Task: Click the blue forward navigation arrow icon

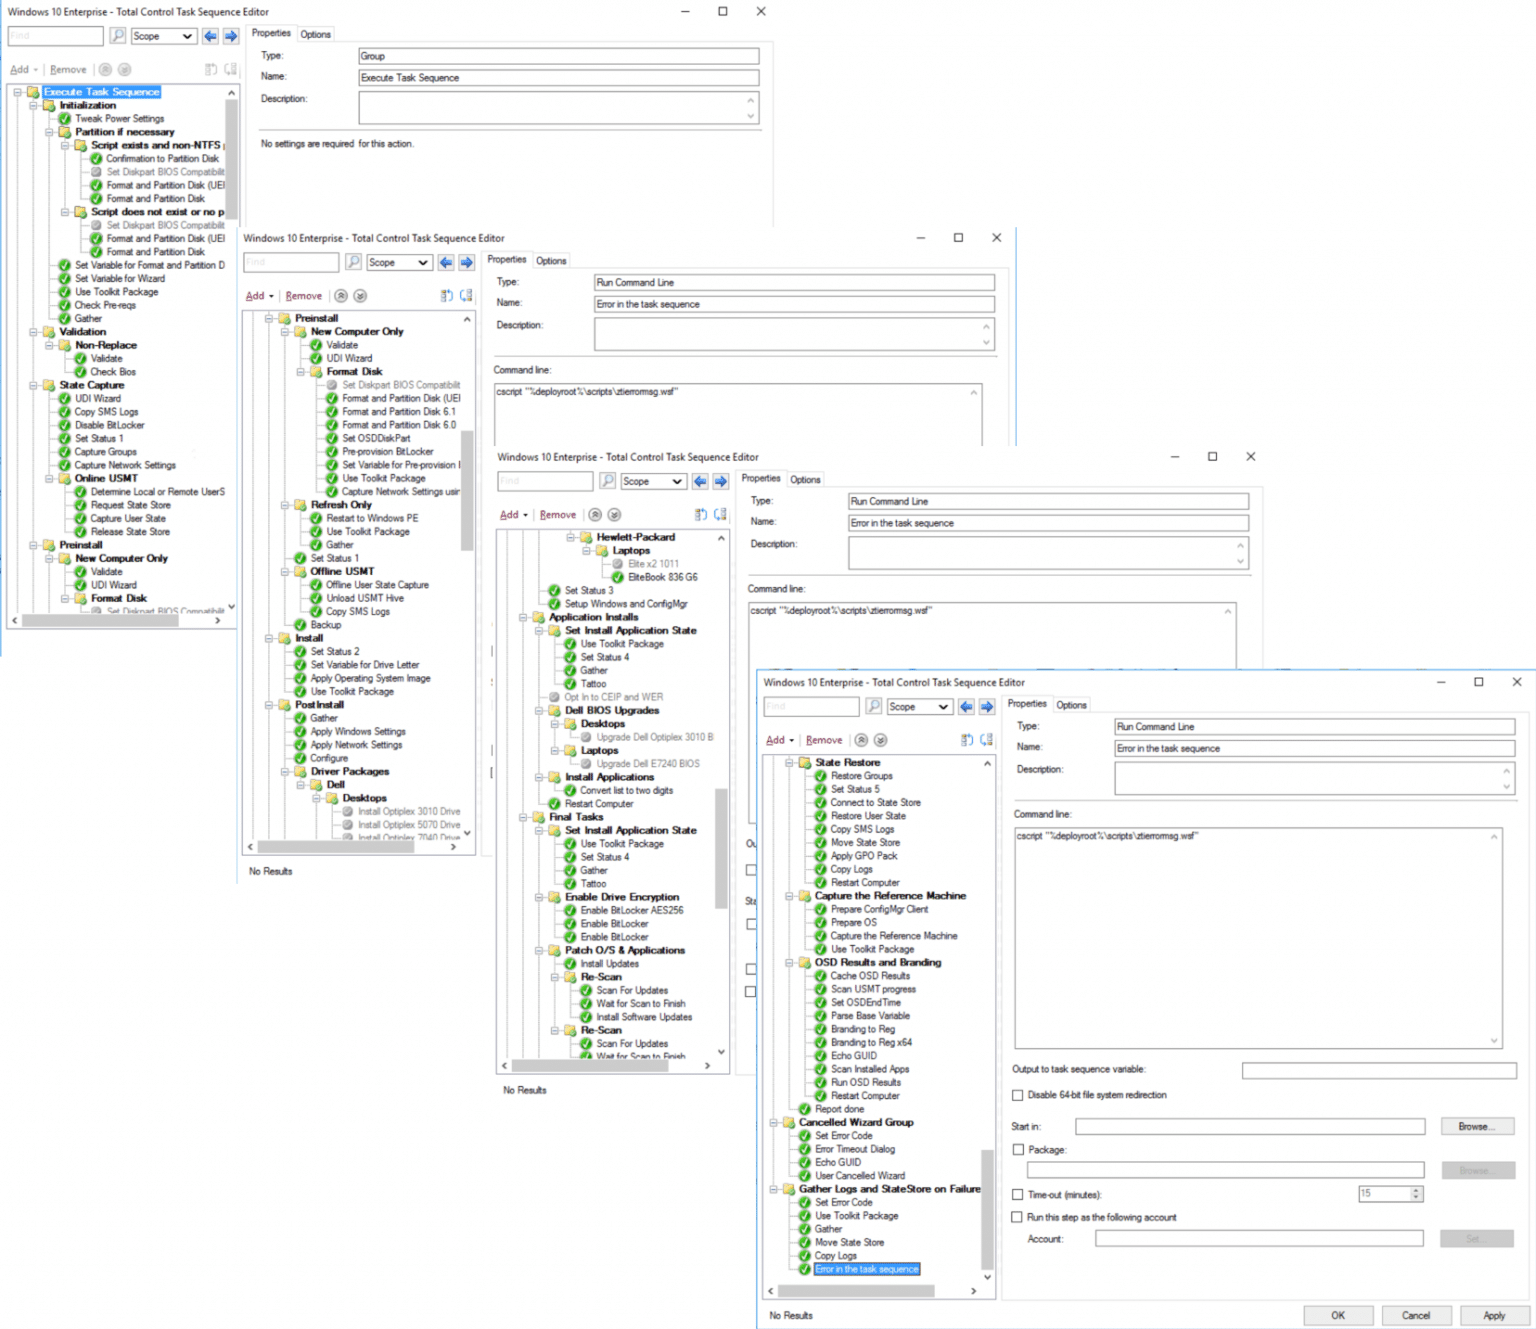Action: click(x=986, y=706)
